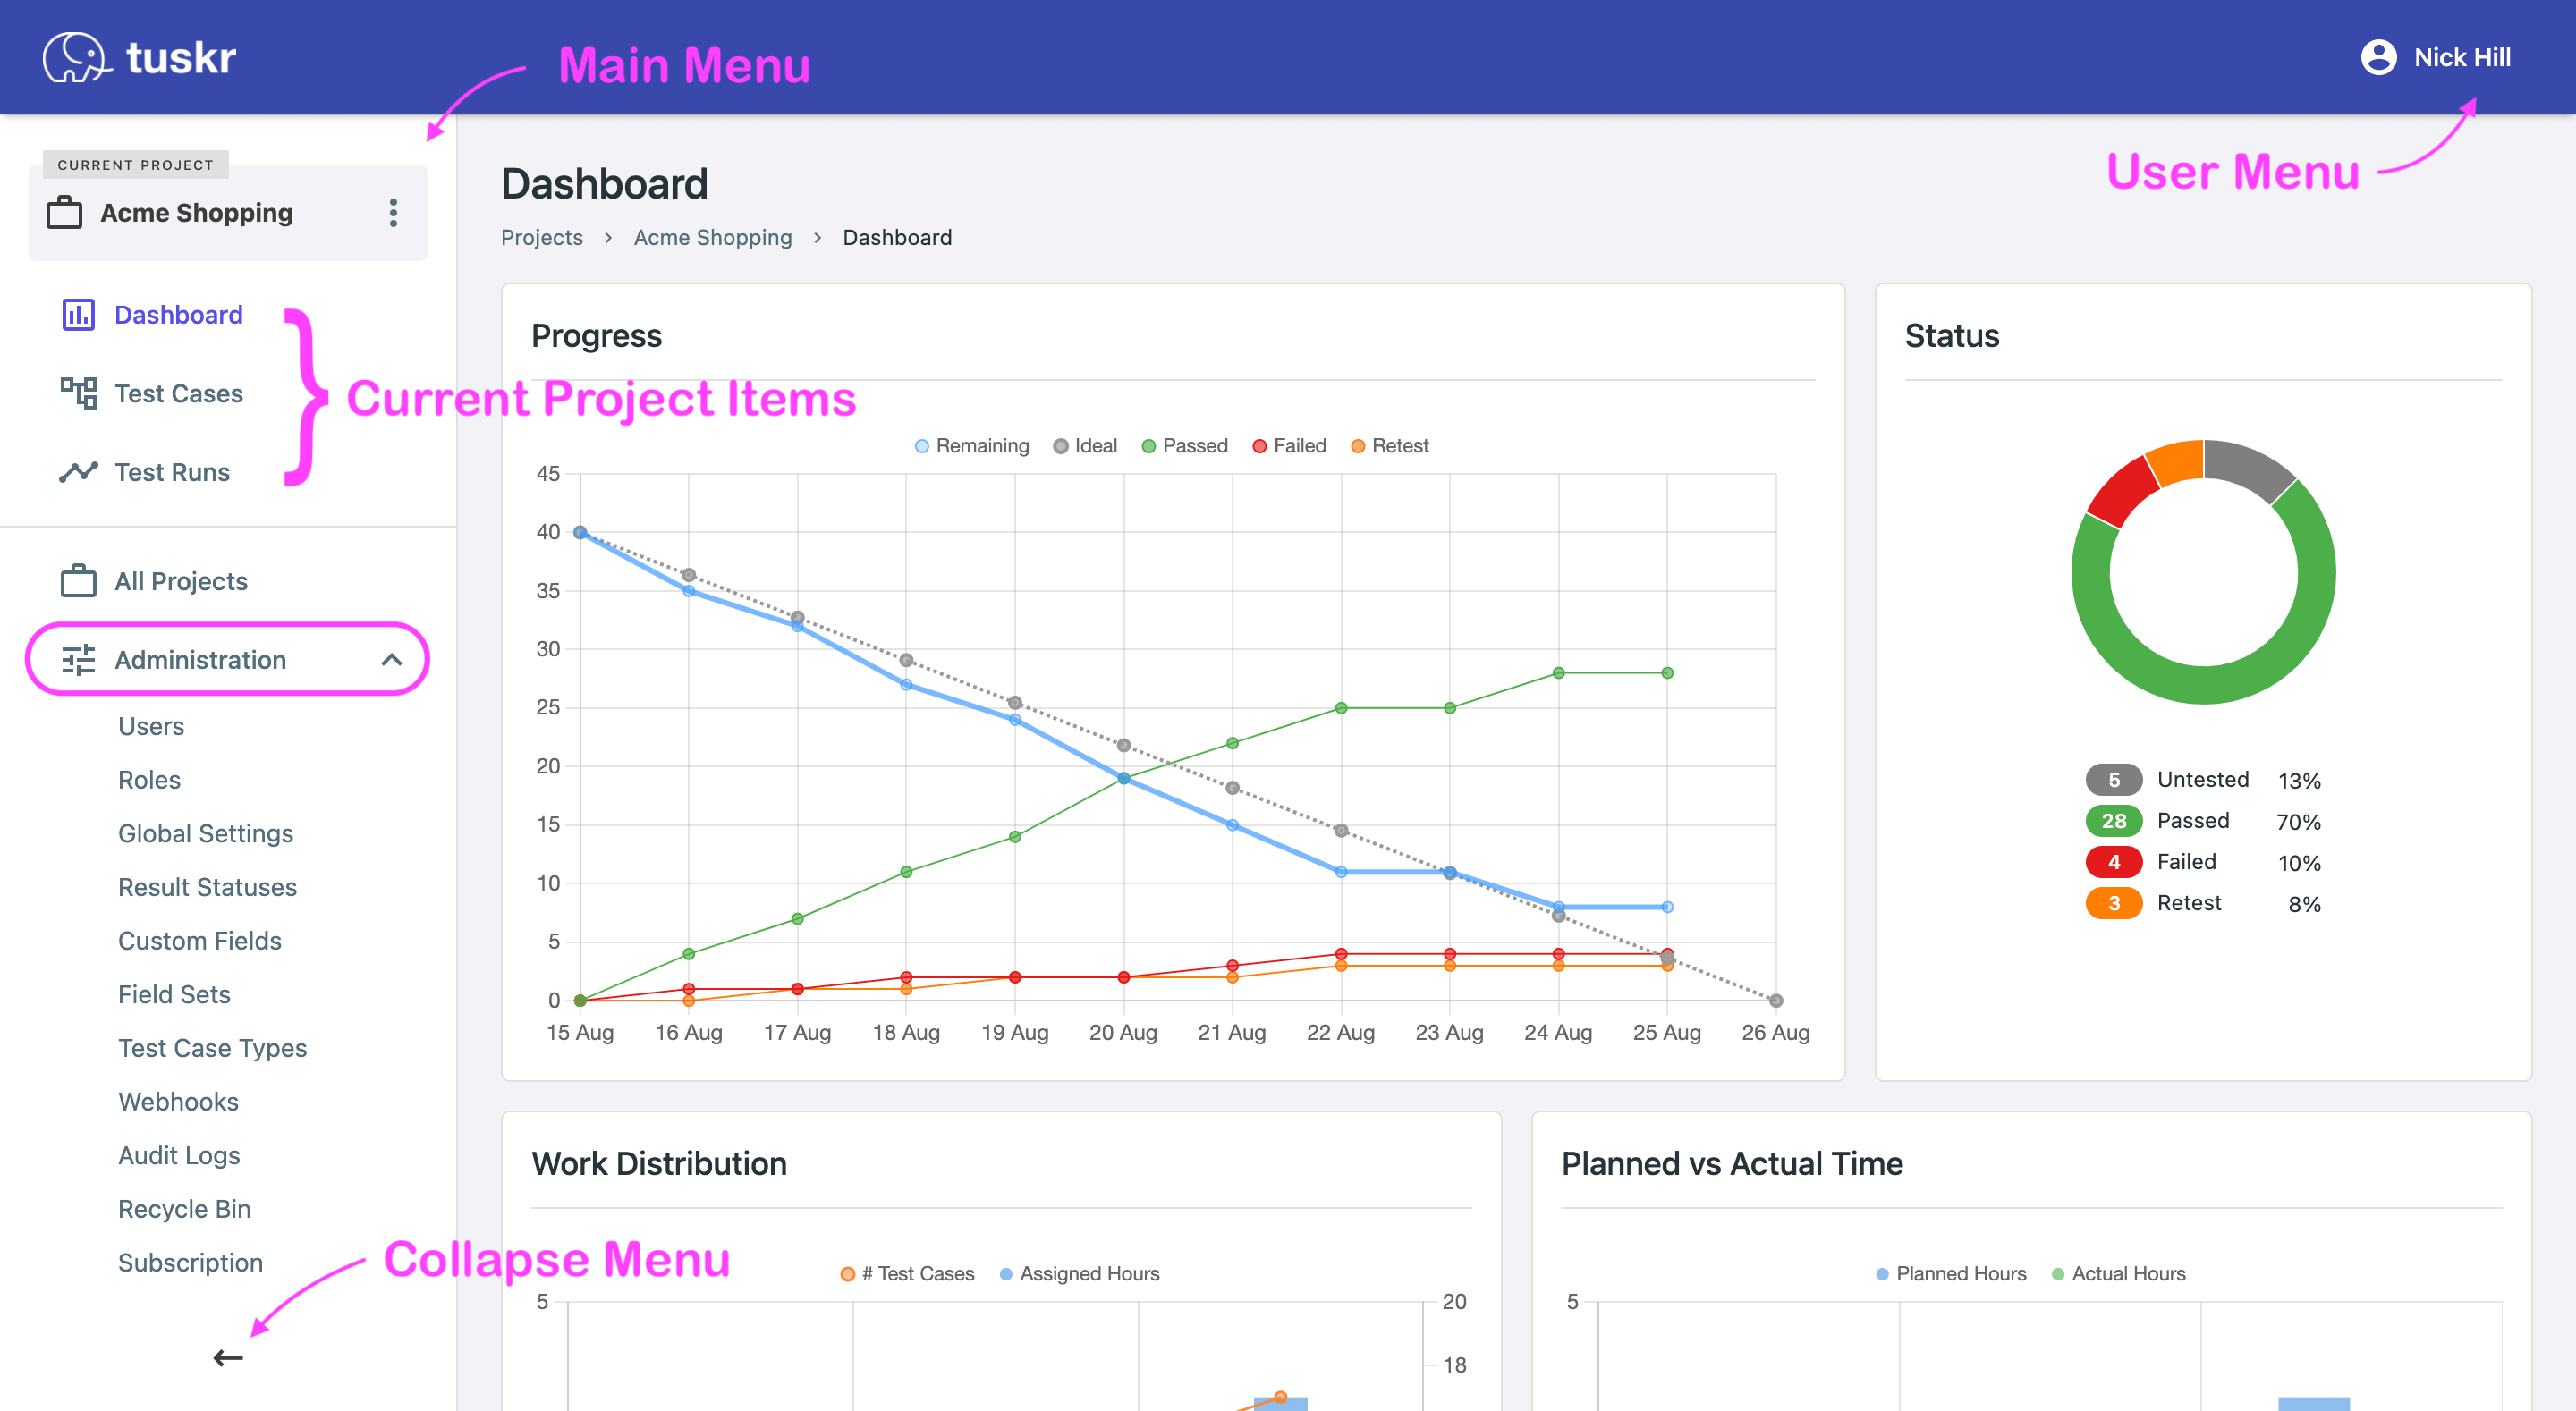Collapse the Administration section chevron
The height and width of the screenshot is (1411, 2576).
pos(392,660)
